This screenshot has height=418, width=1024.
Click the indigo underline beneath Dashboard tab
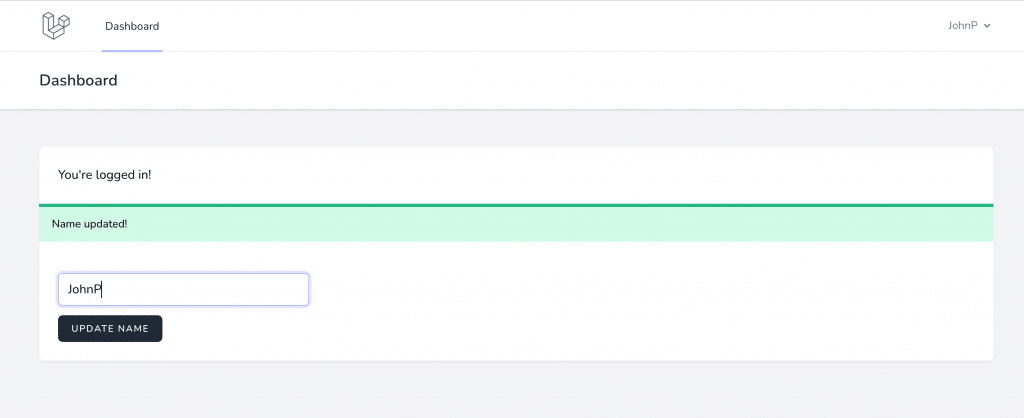click(x=132, y=49)
